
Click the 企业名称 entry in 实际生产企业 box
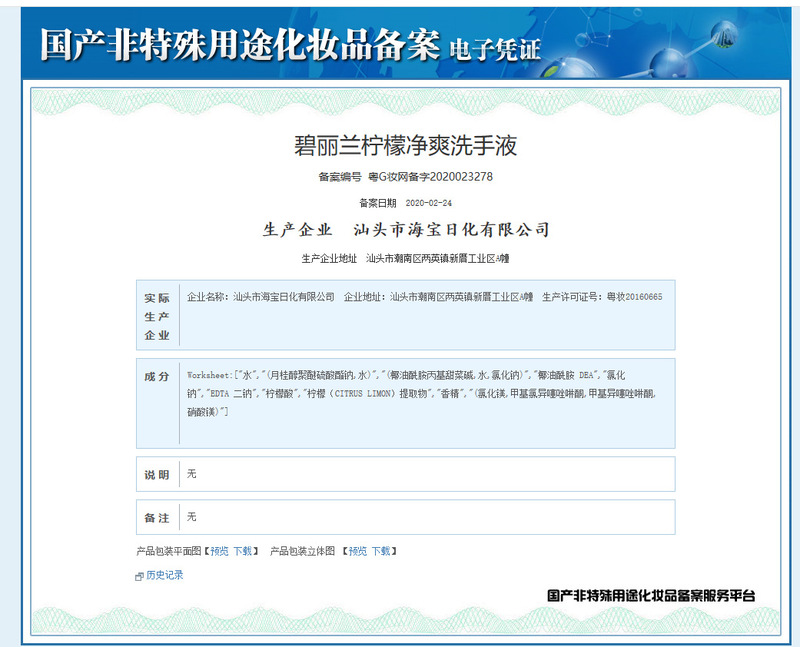261,297
